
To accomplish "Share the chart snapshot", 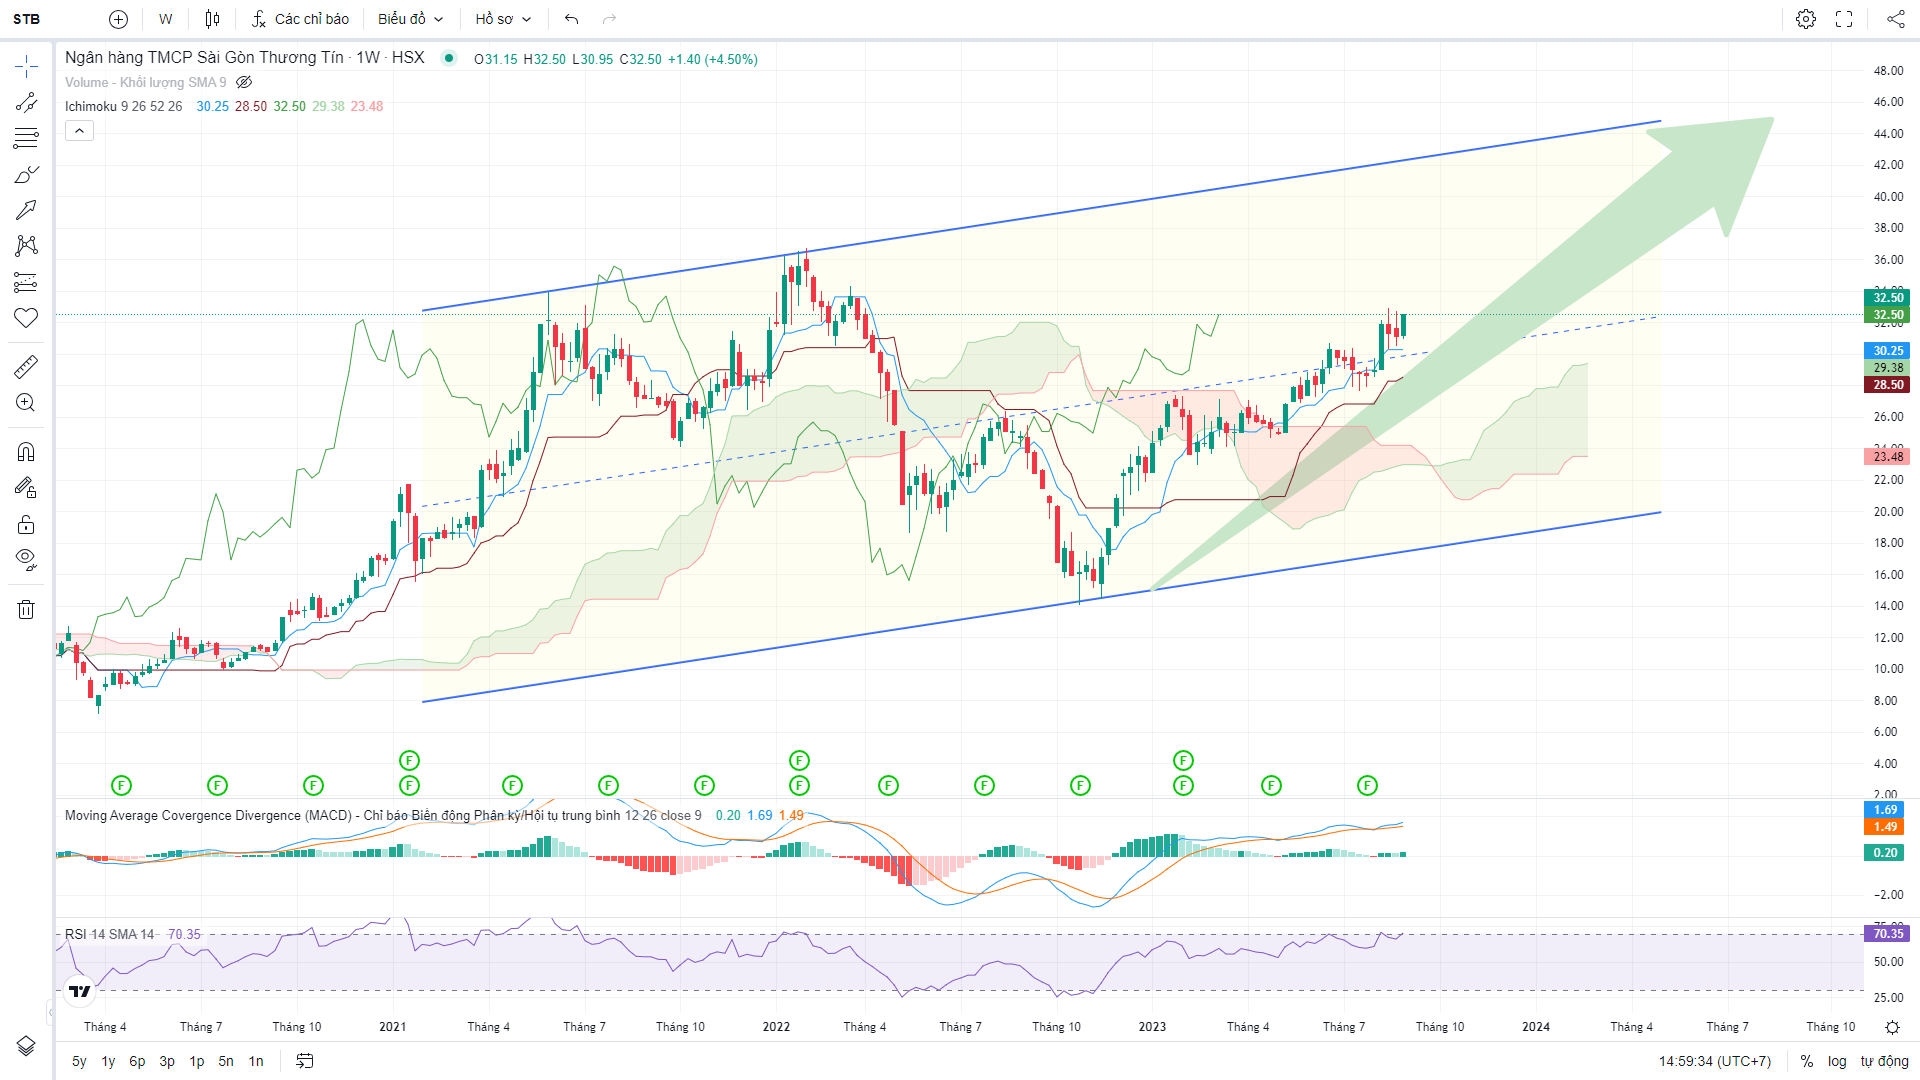I will [1895, 19].
